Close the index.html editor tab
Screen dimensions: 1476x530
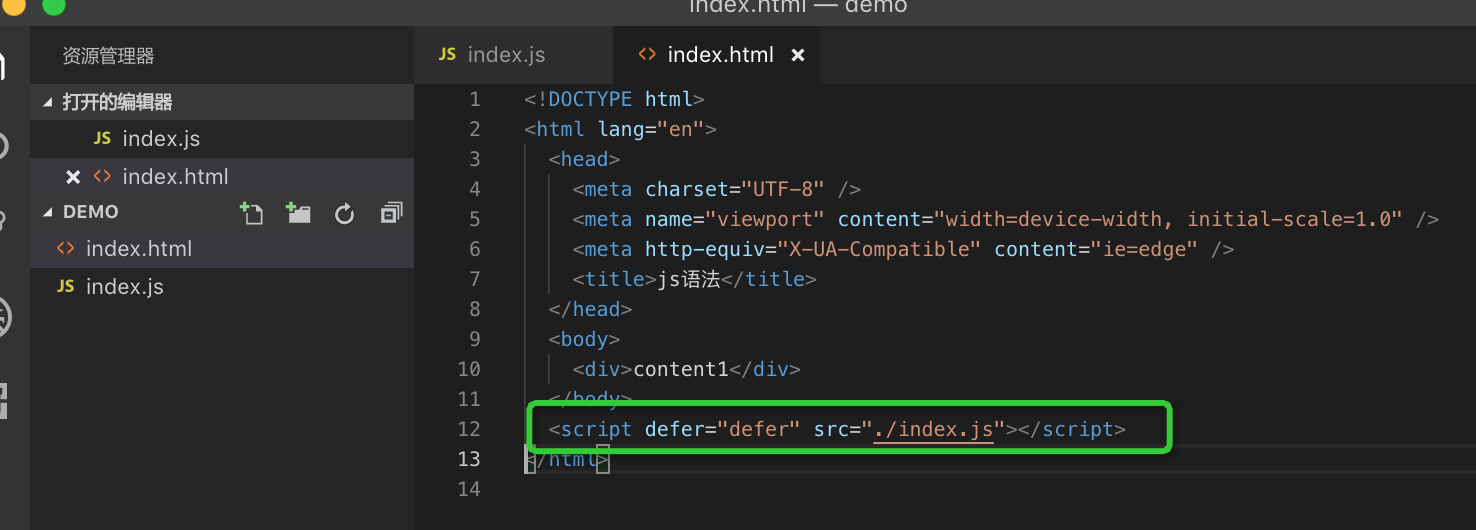(x=798, y=56)
